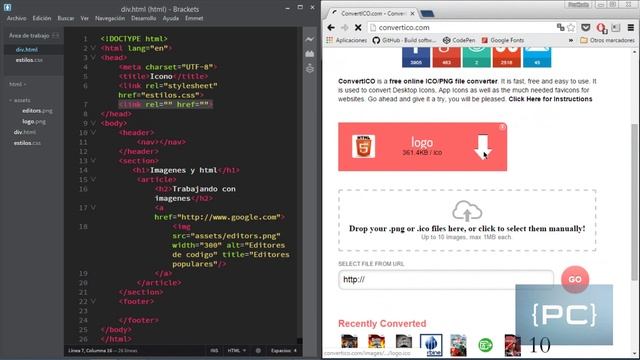Open the html project dropdown in Brackets sidebar
This screenshot has width=640, height=360.
point(18,84)
